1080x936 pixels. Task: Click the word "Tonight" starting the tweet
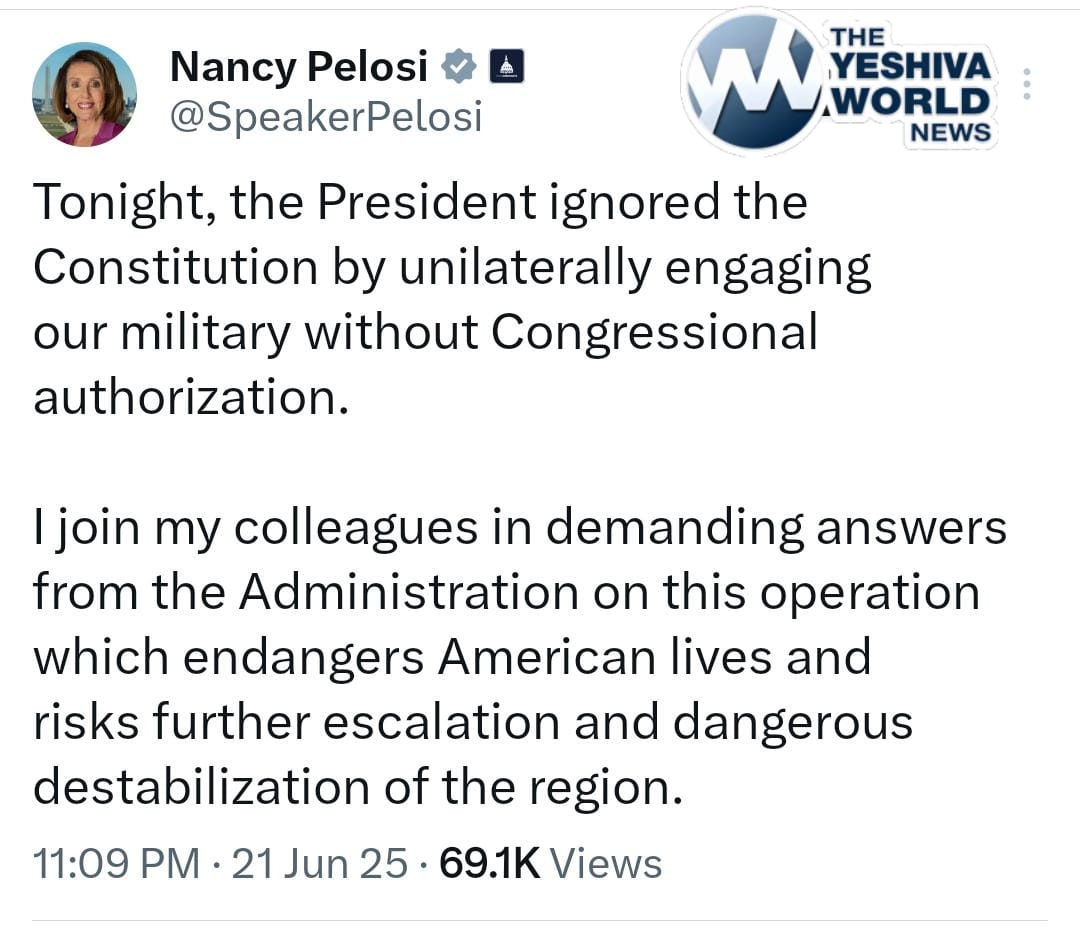[x=120, y=203]
